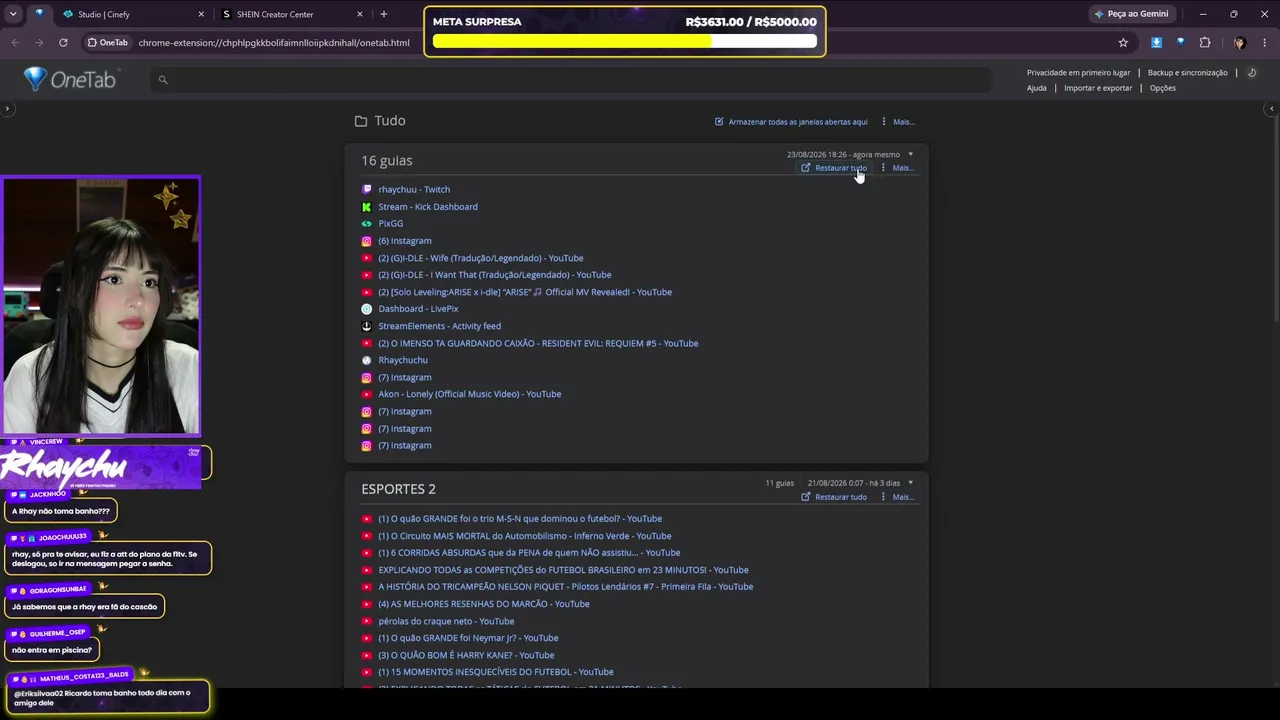Screen dimensions: 1280x720
Task: Open Mais menu for 16 guias group
Action: 898,168
